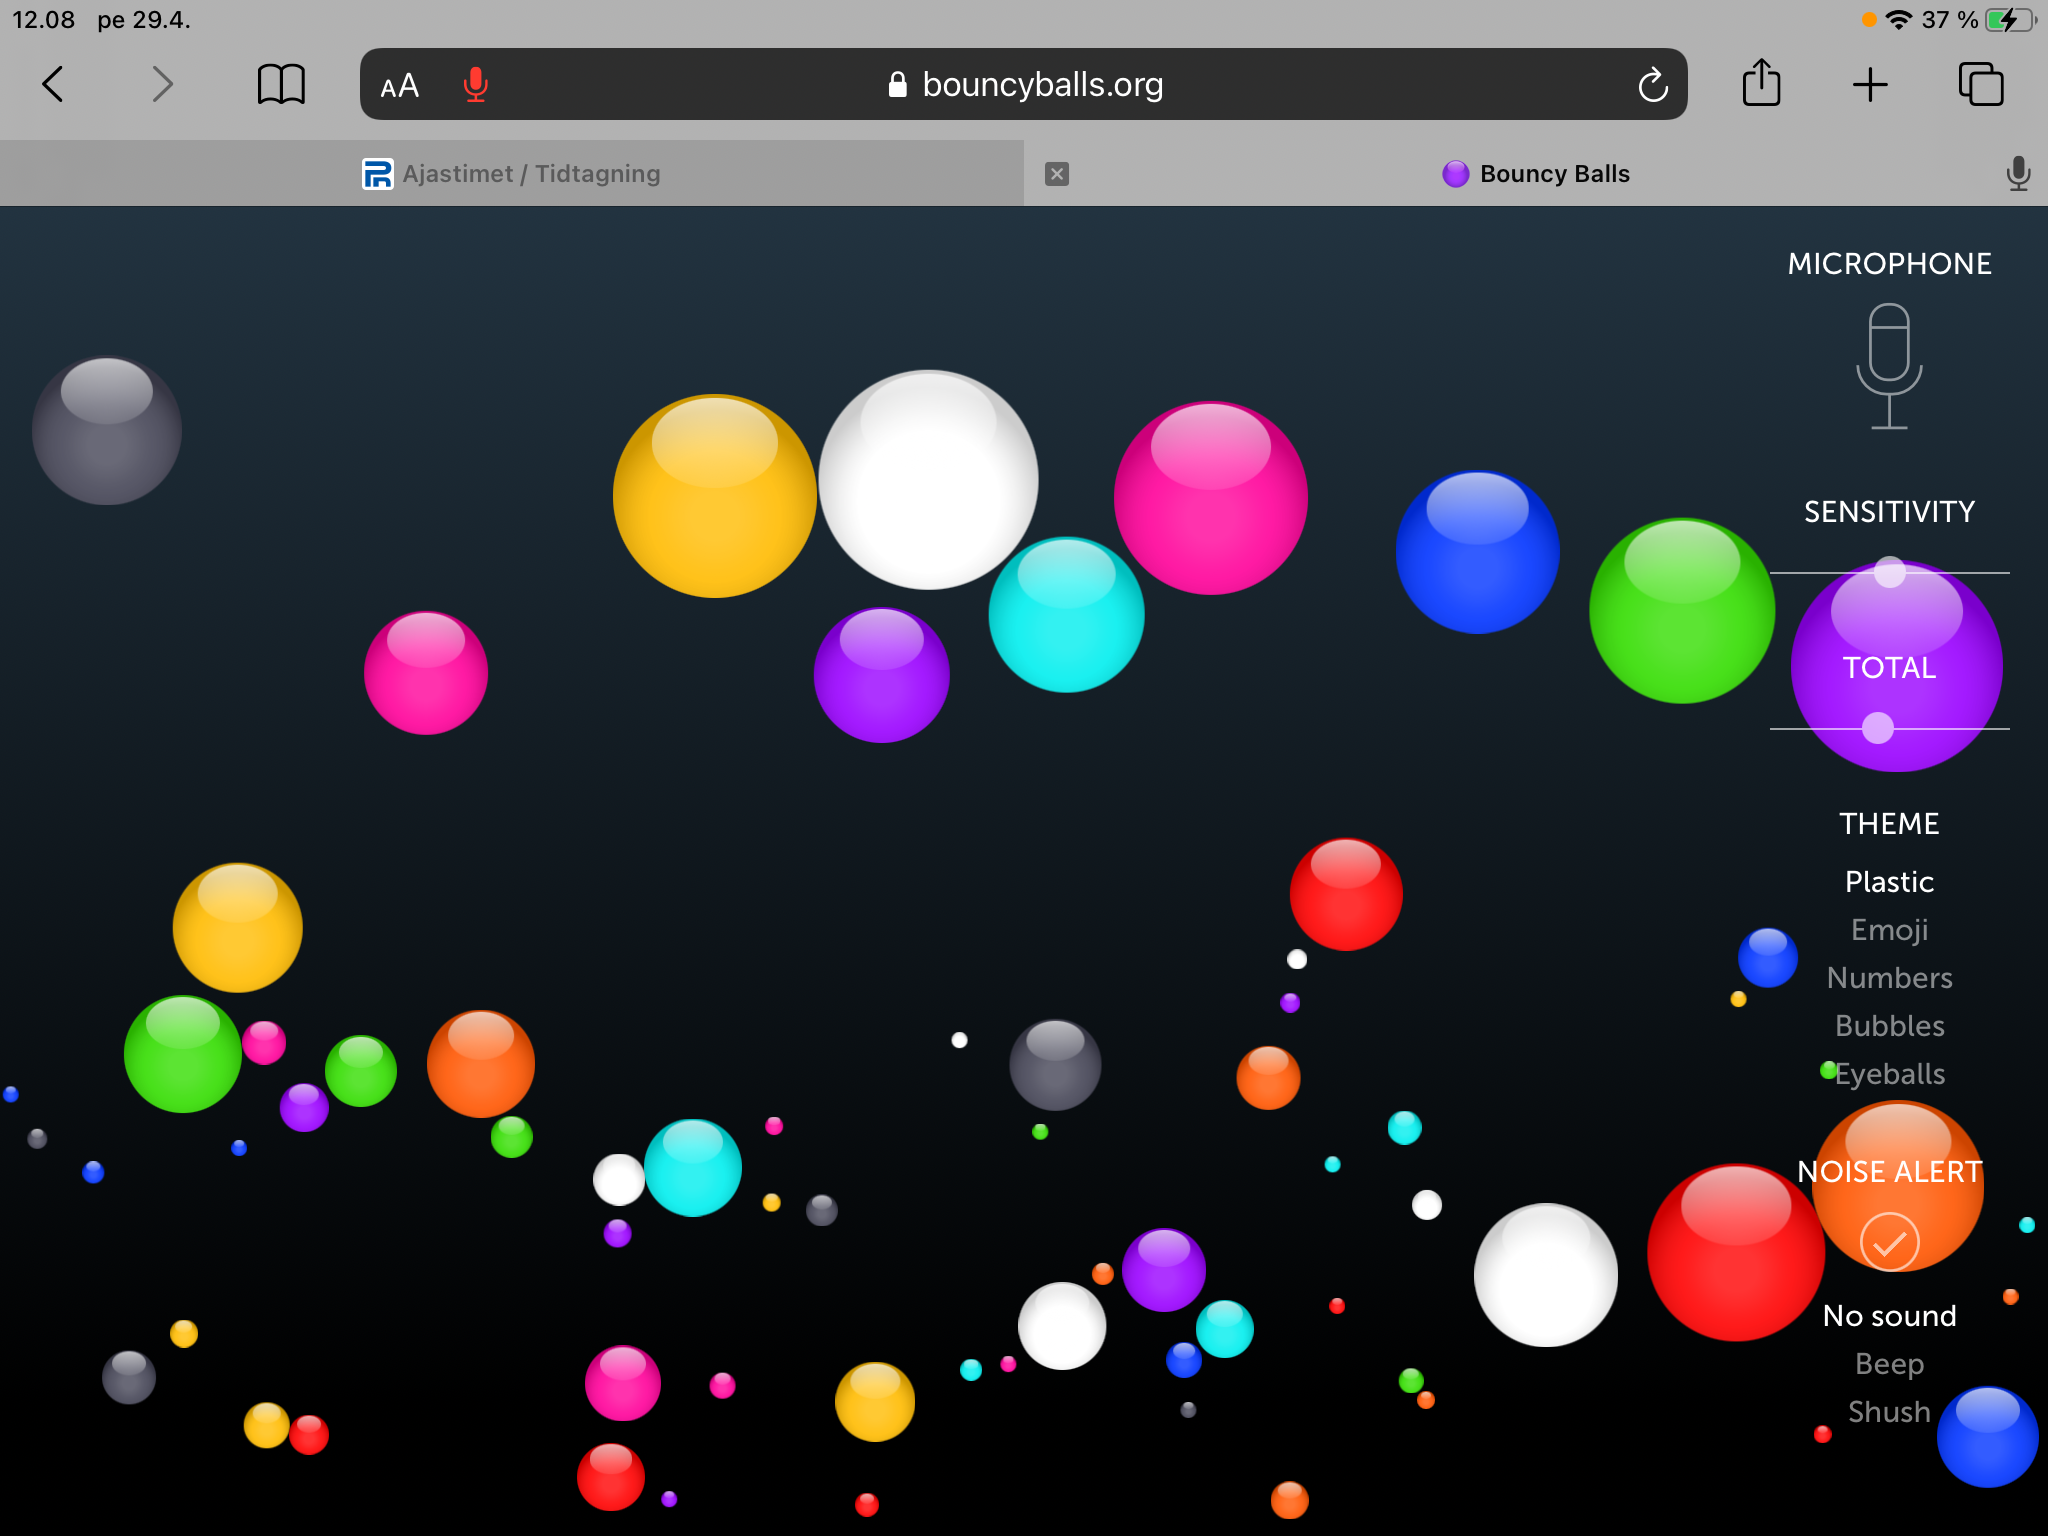Tap the red microphone in address bar
Screen dimensions: 2048x1536
(x=476, y=85)
